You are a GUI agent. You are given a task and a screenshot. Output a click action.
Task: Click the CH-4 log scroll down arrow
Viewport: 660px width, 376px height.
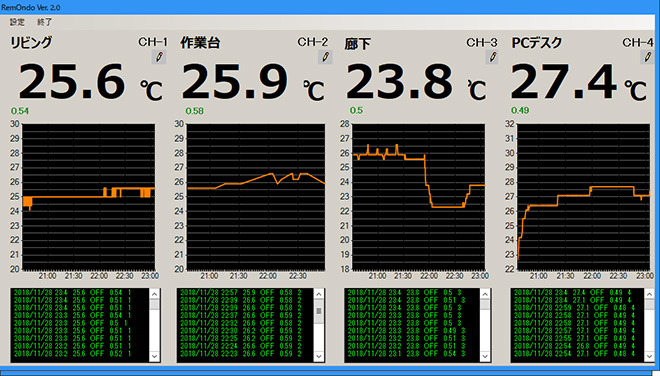[x=649, y=356]
